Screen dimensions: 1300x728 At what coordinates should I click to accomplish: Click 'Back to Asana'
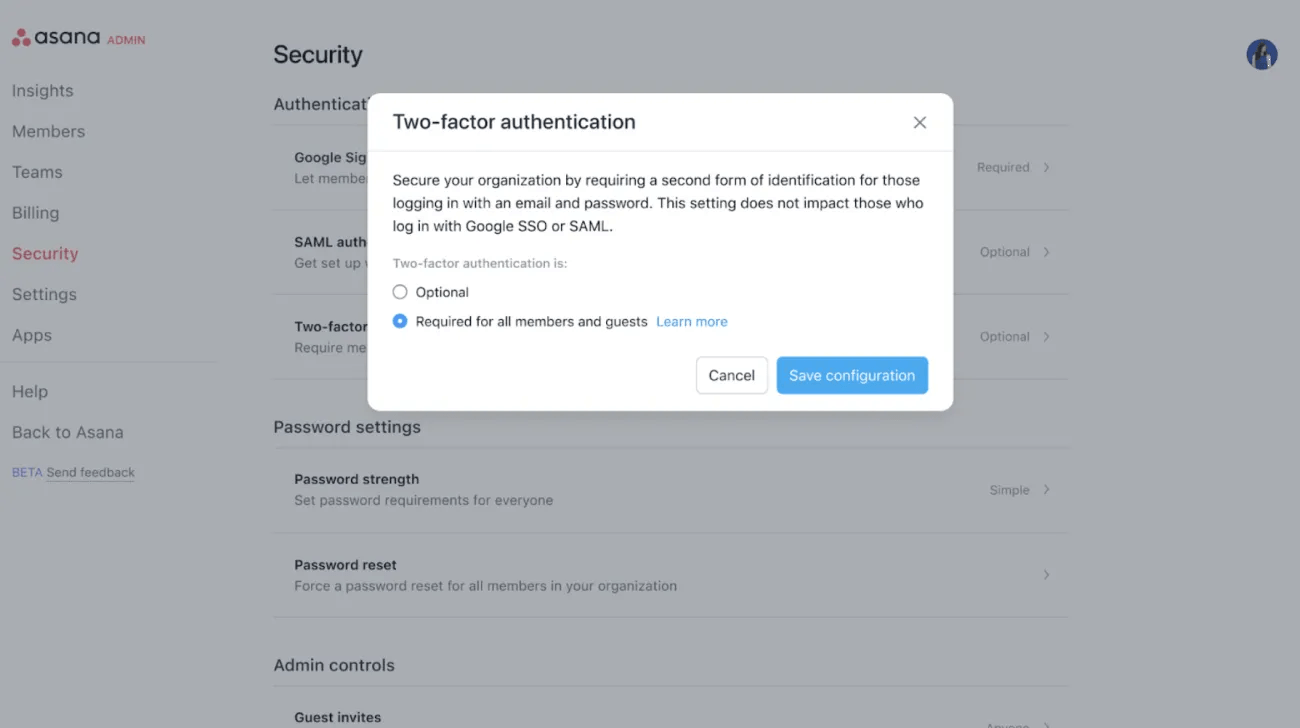click(x=67, y=432)
